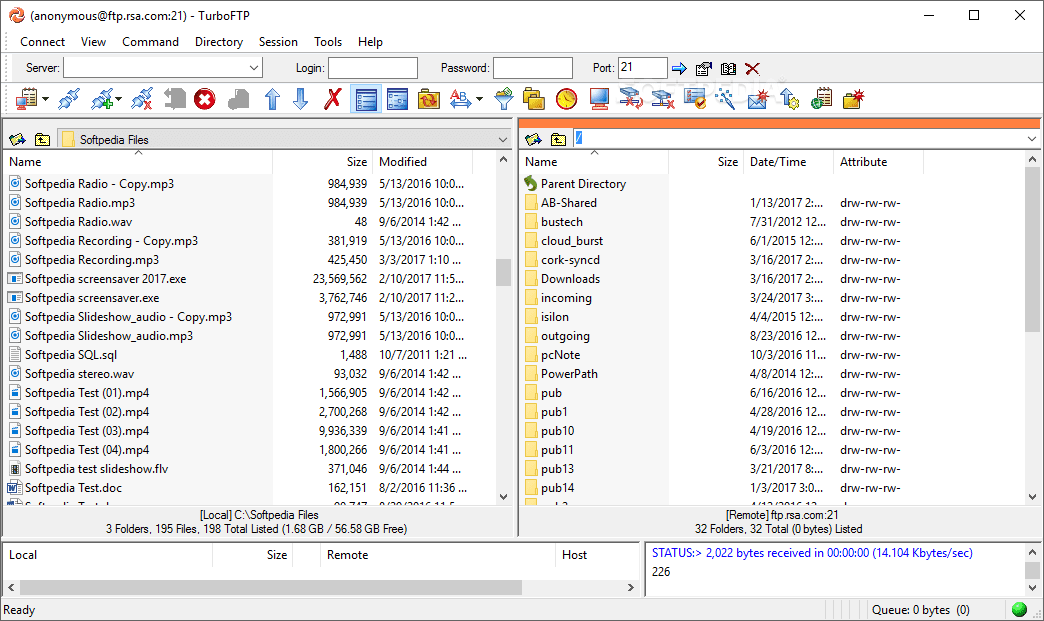Open the address book icon
1044x621 pixels.
pyautogui.click(x=728, y=69)
